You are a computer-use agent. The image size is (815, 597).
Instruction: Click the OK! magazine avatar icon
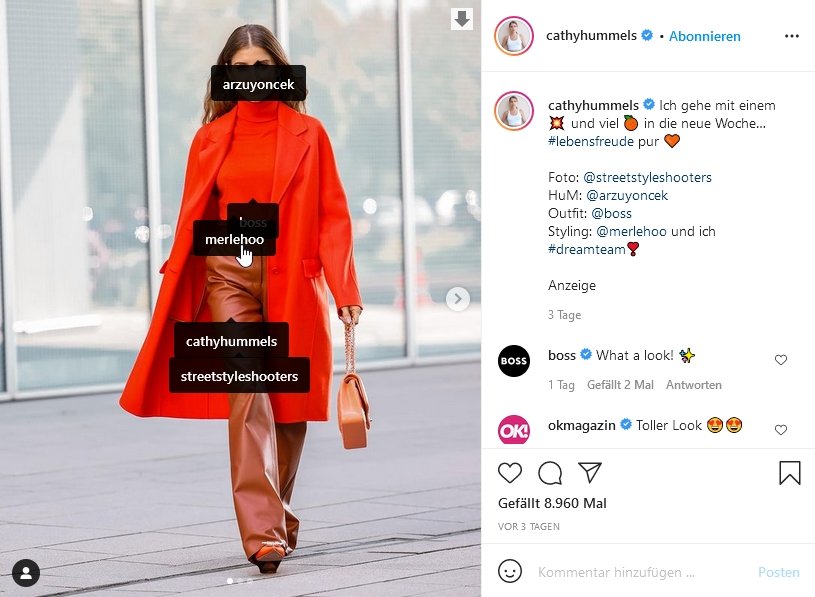pos(514,430)
